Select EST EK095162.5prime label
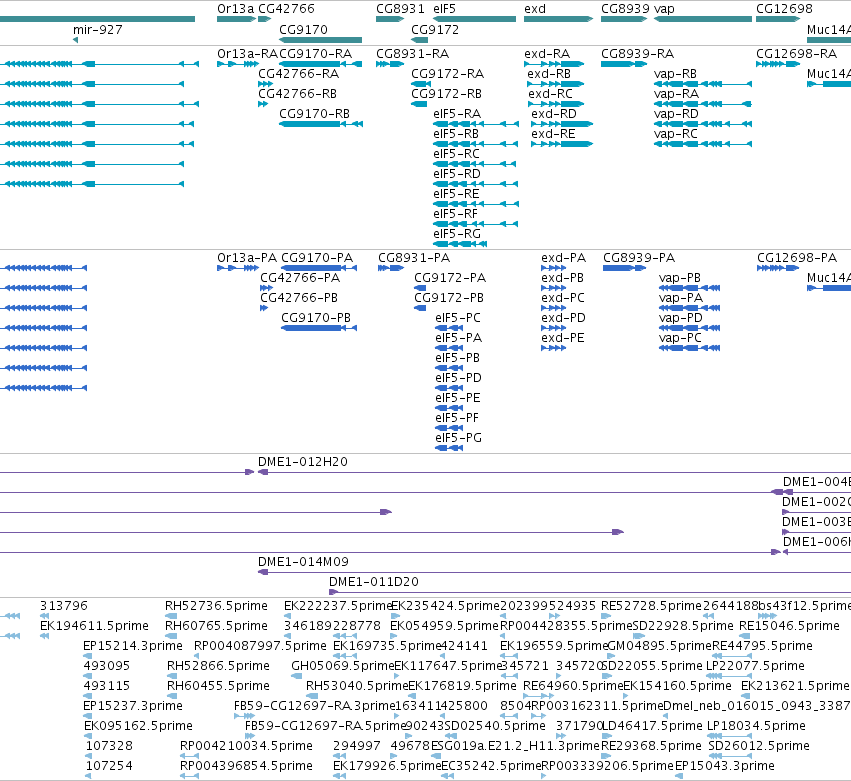 coord(138,726)
